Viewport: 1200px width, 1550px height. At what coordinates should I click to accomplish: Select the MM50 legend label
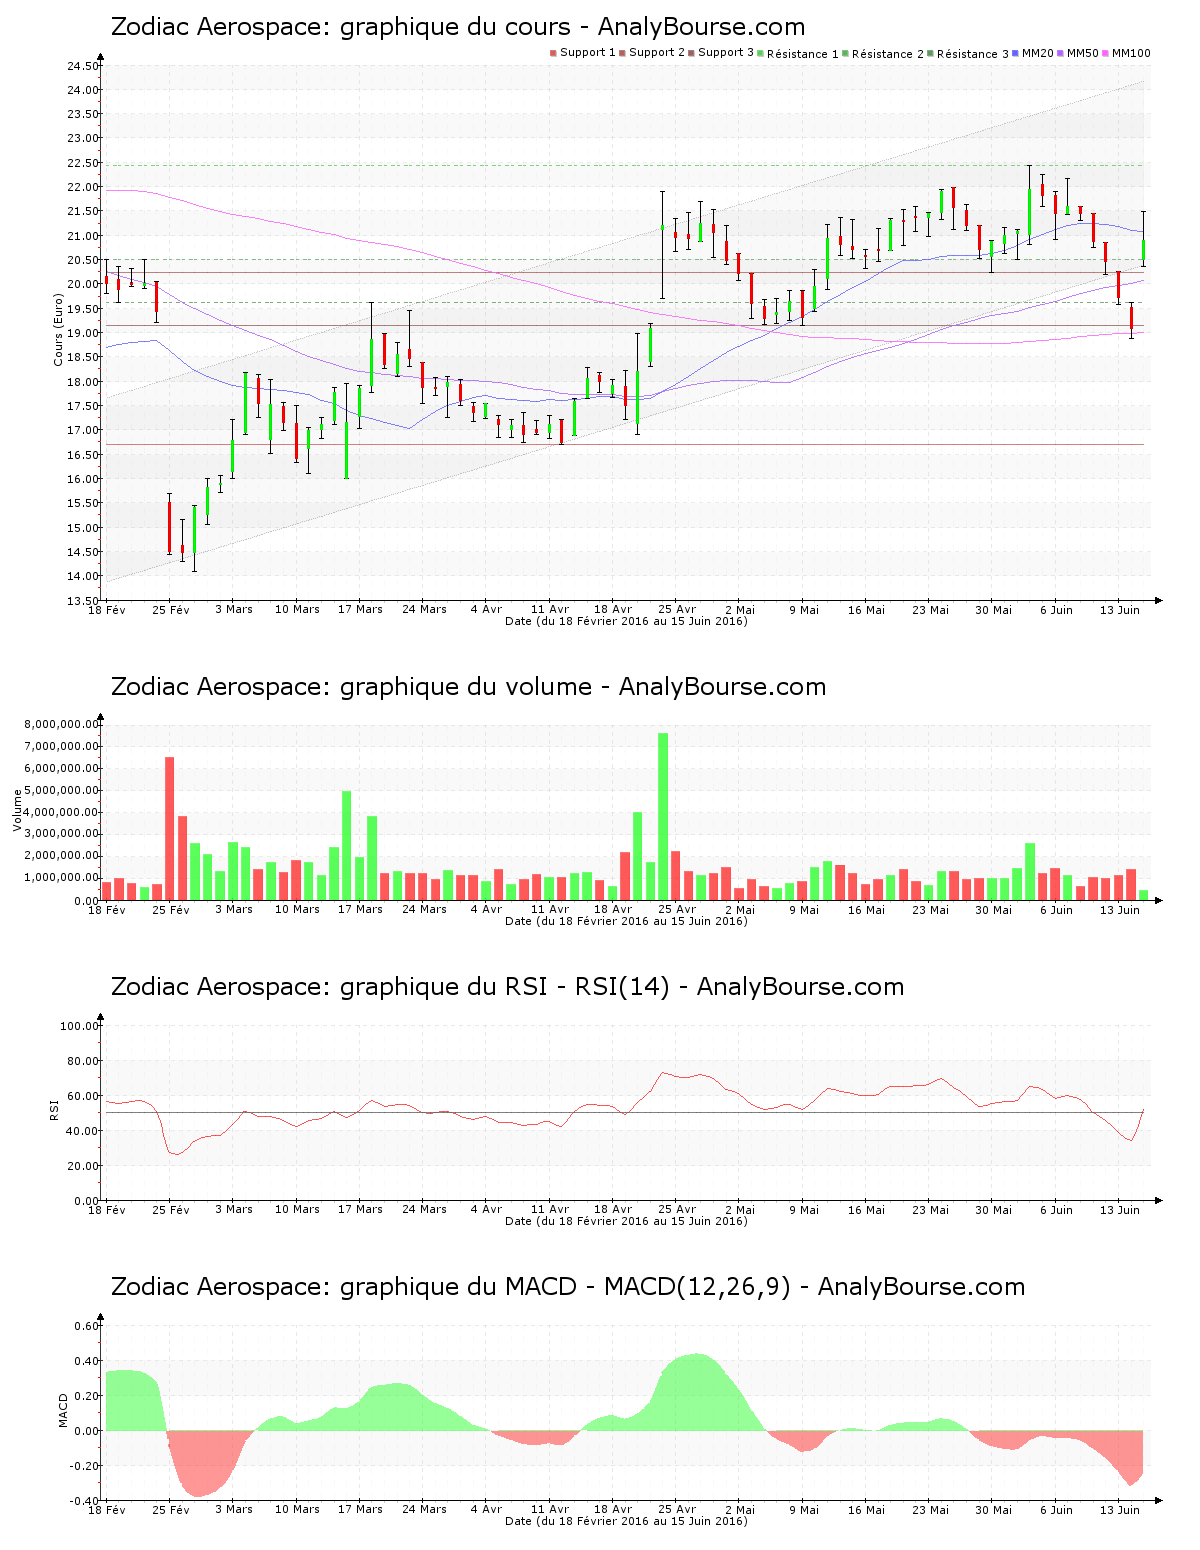pyautogui.click(x=1083, y=53)
